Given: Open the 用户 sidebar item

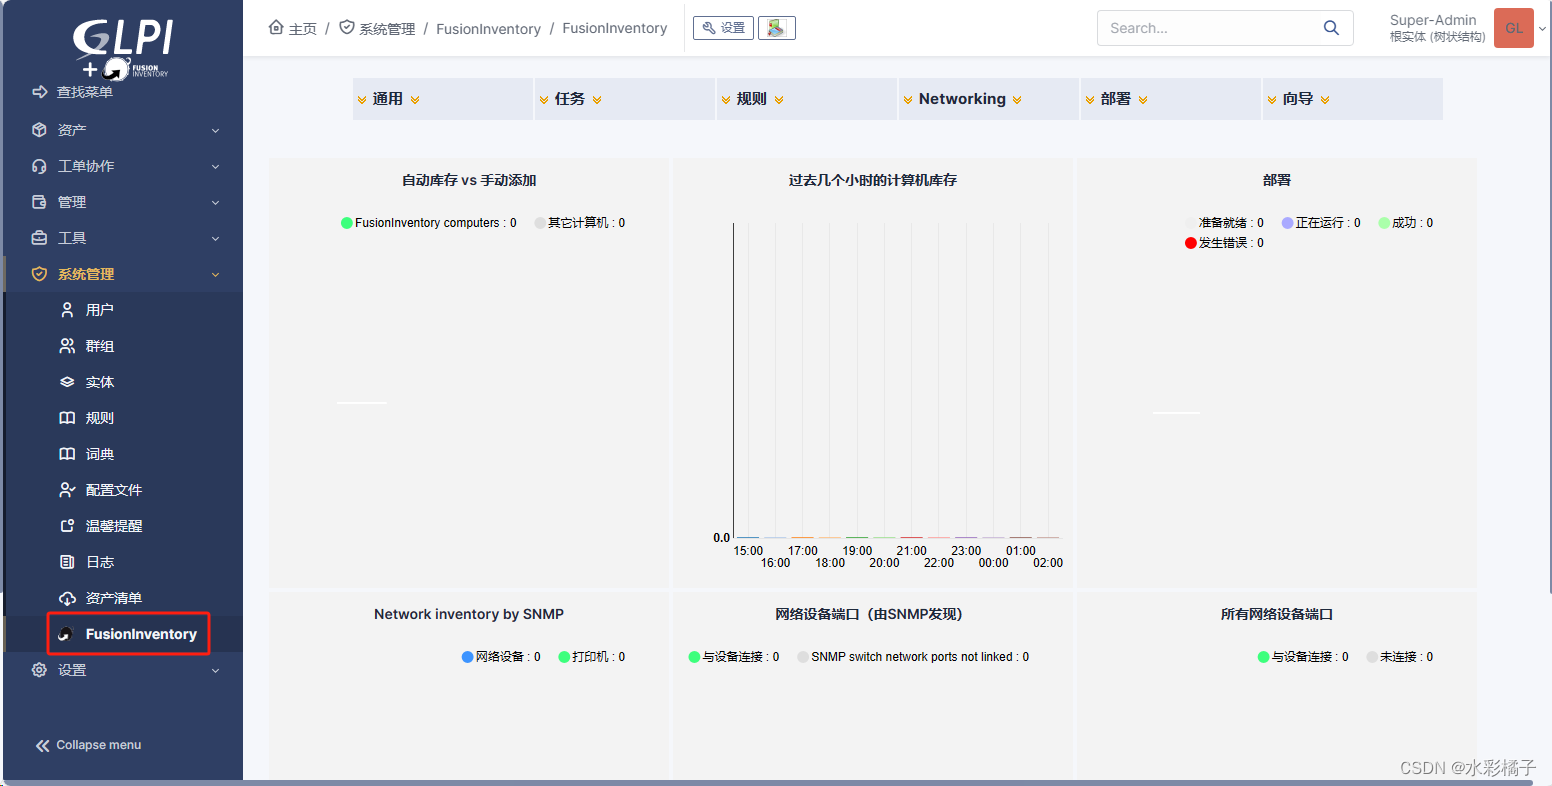Looking at the screenshot, I should pos(124,310).
